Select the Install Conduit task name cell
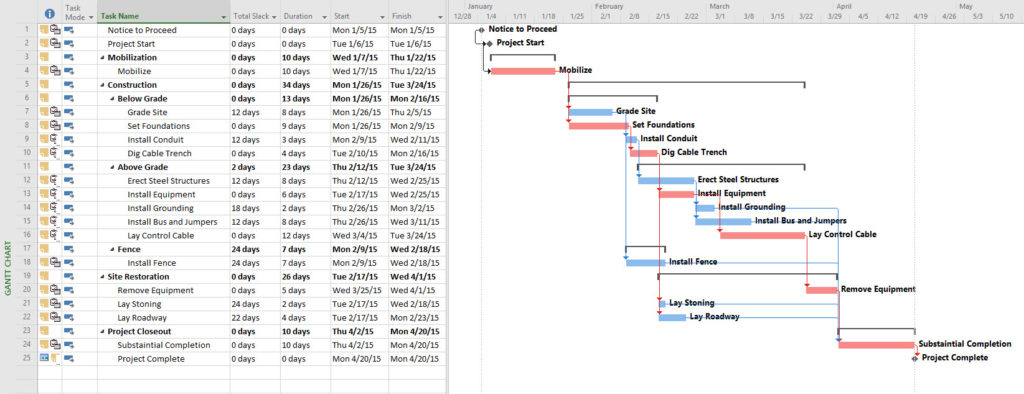 pyautogui.click(x=164, y=139)
